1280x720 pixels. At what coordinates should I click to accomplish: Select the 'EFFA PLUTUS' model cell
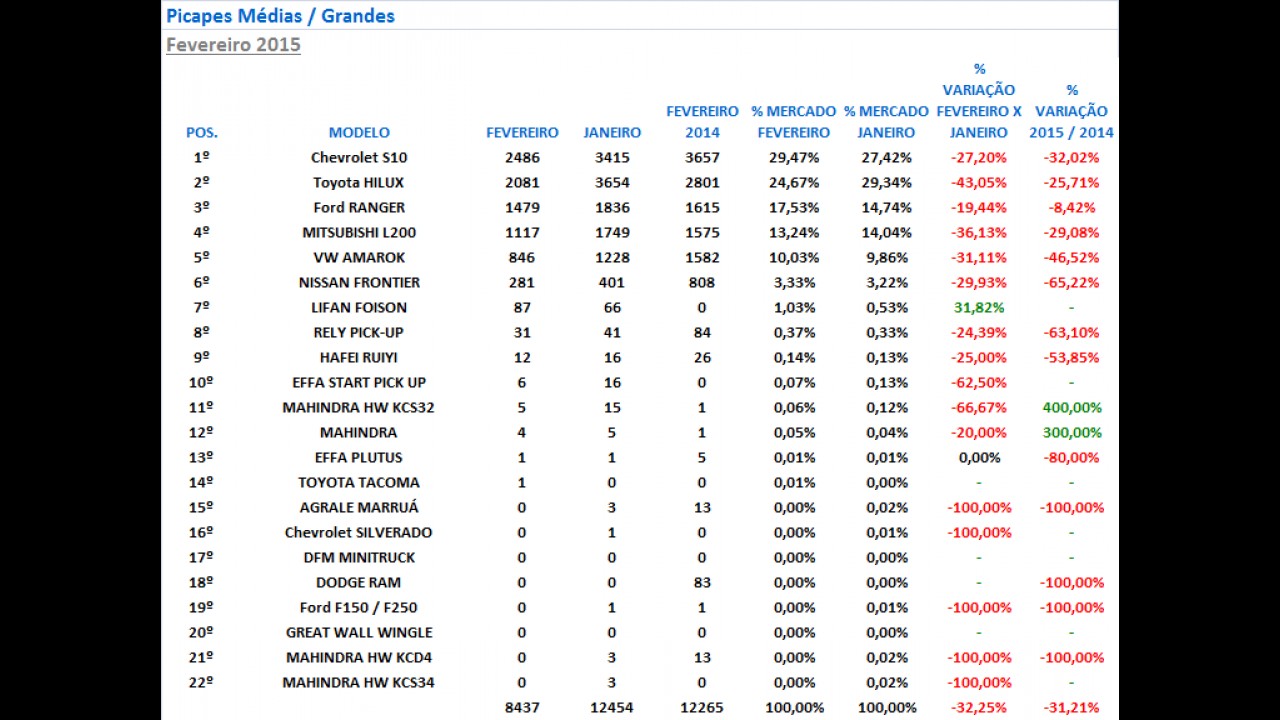tap(359, 457)
